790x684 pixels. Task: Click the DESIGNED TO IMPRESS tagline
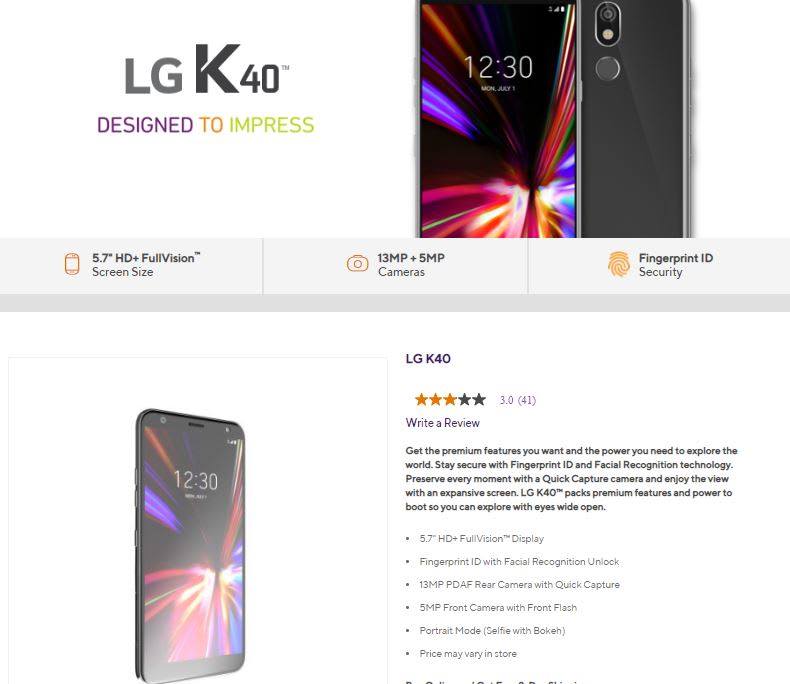pyautogui.click(x=206, y=125)
